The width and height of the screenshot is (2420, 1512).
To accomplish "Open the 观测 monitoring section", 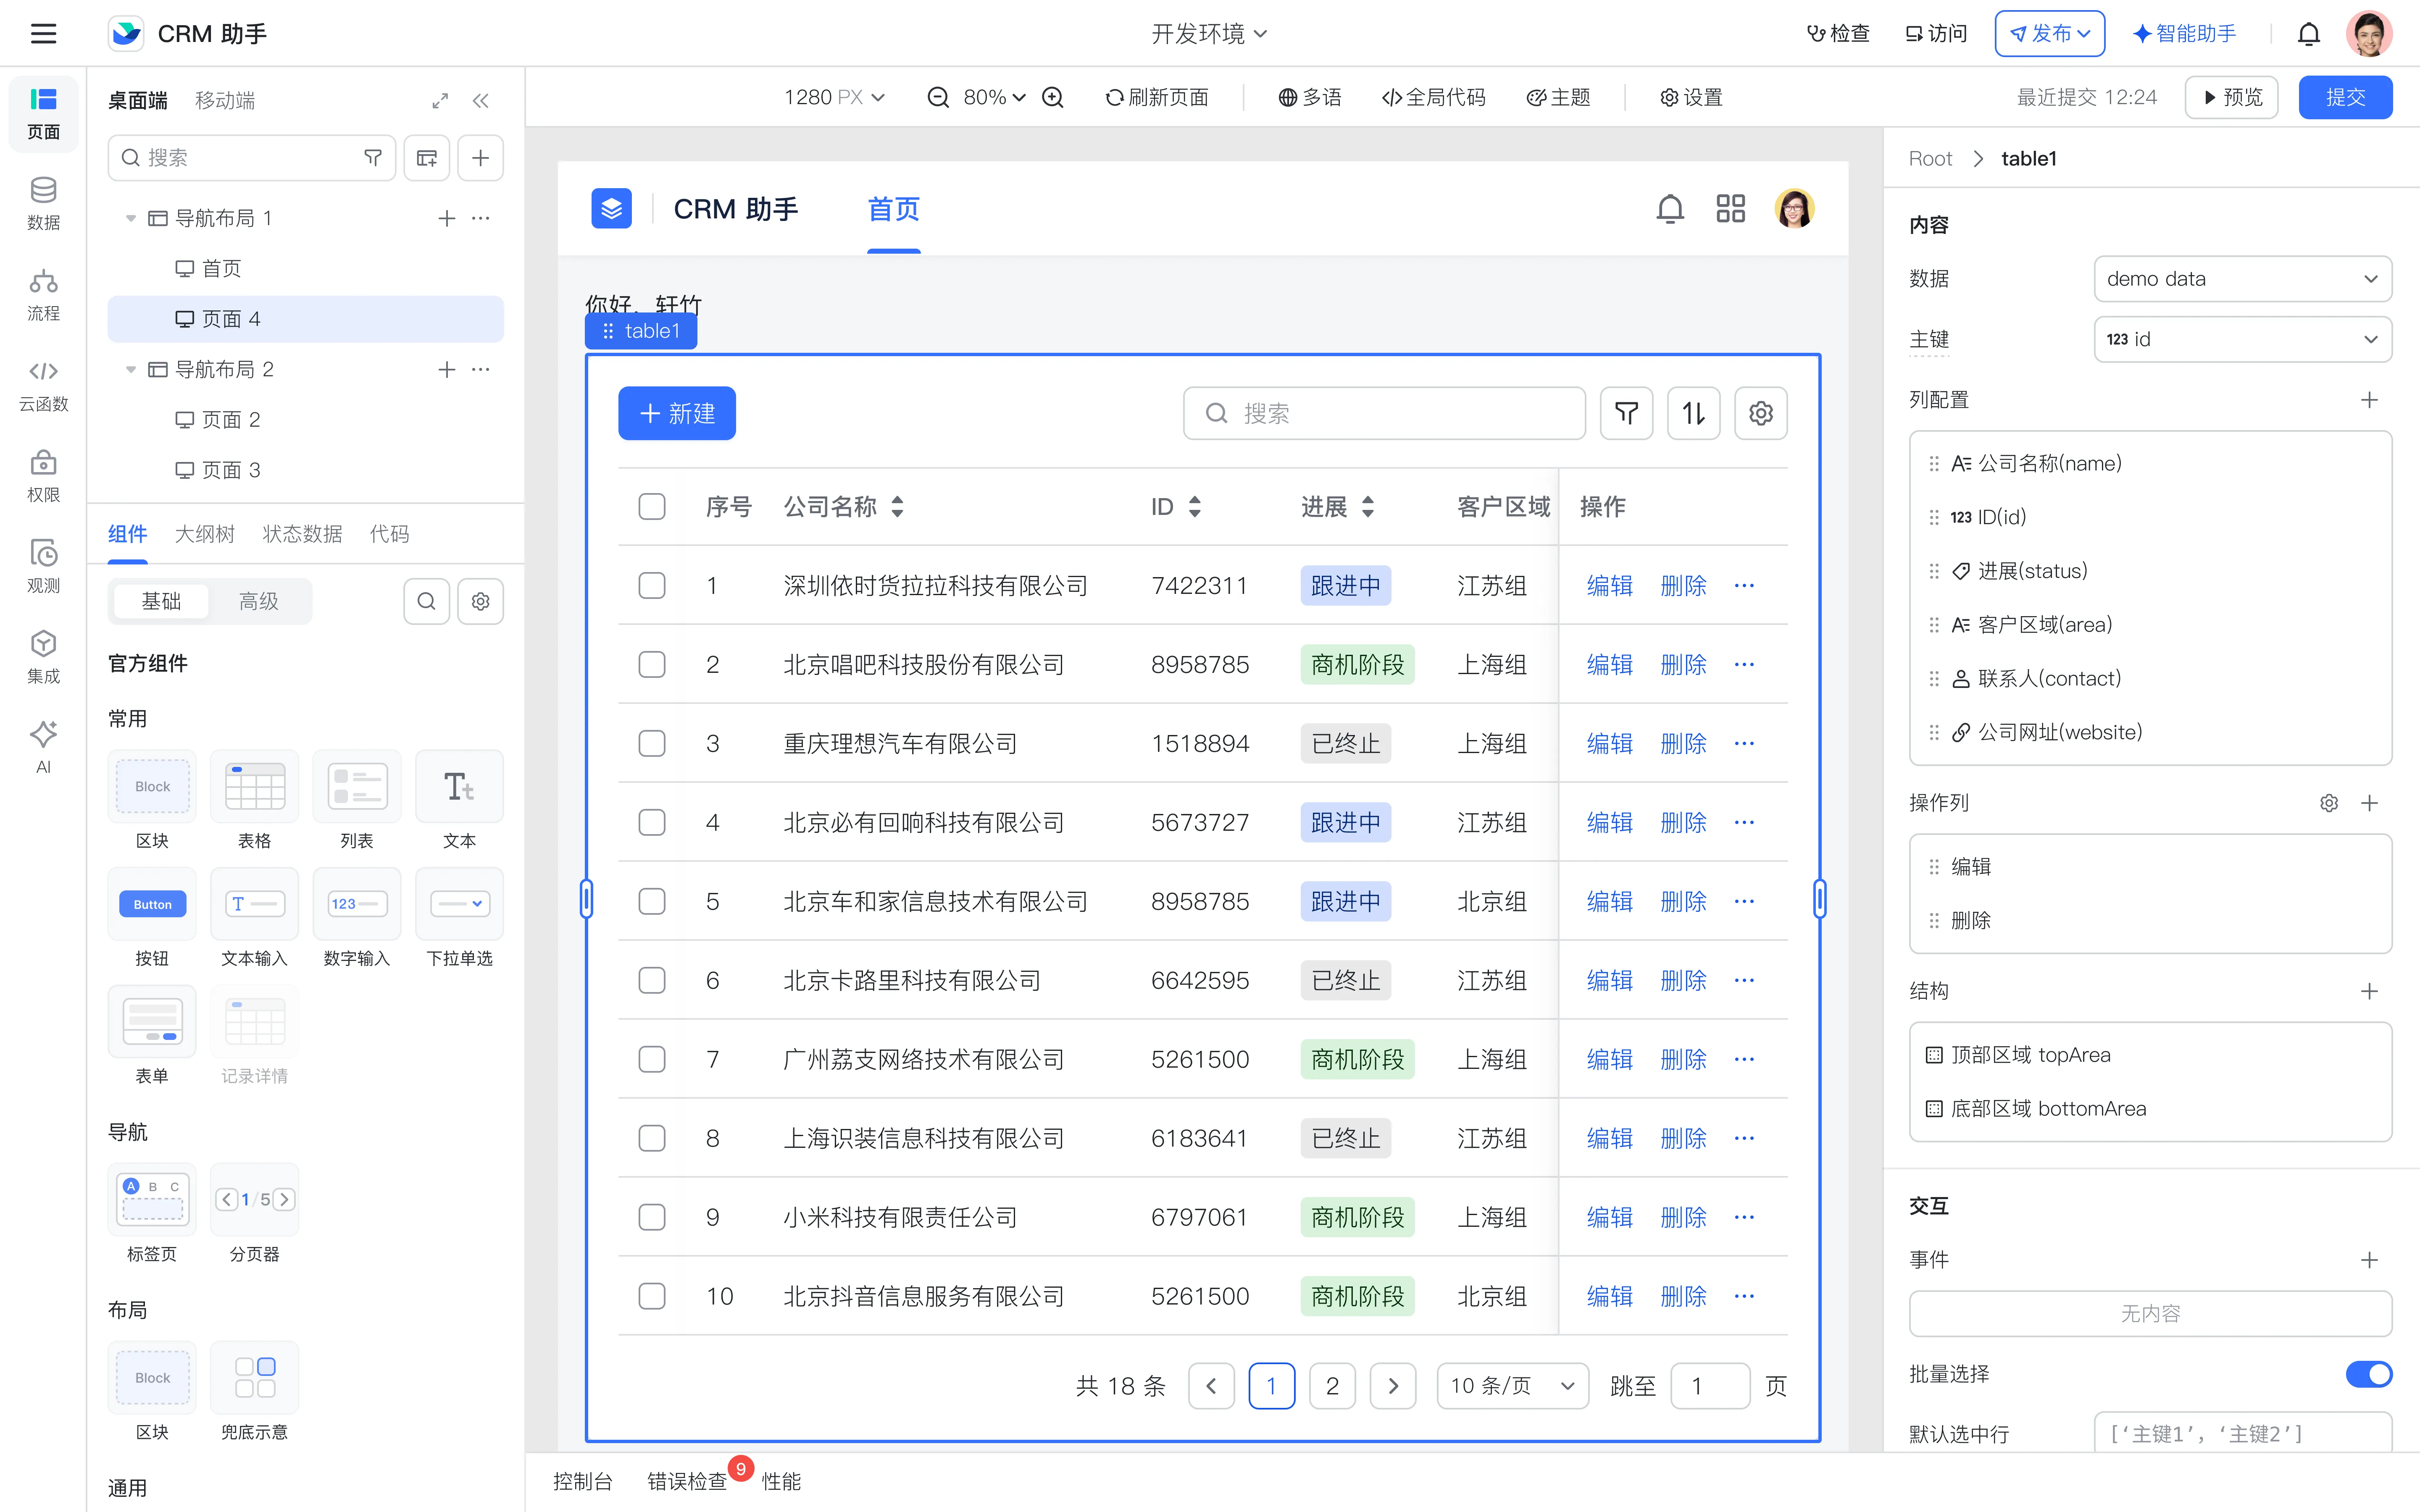I will (x=43, y=566).
